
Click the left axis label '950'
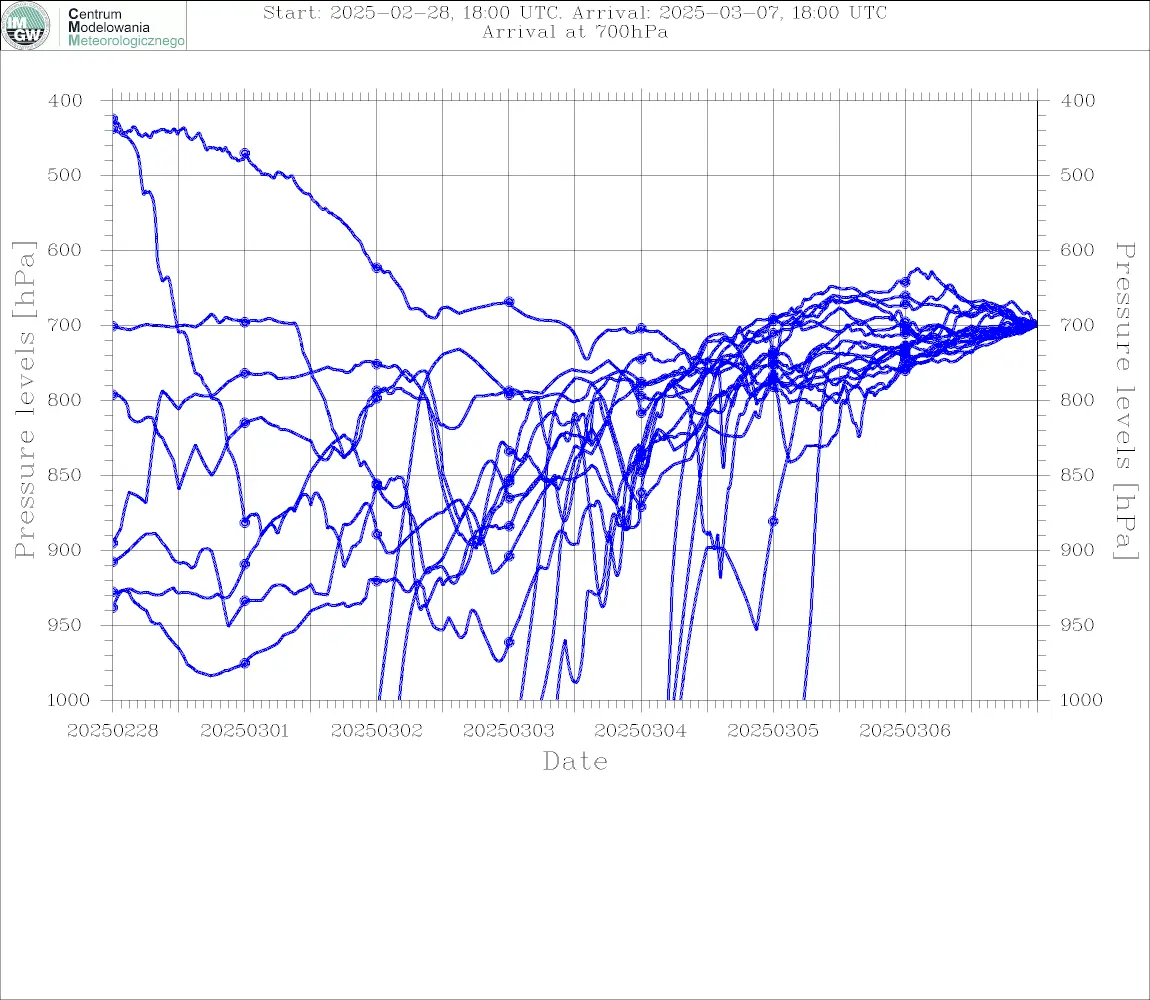pyautogui.click(x=65, y=625)
